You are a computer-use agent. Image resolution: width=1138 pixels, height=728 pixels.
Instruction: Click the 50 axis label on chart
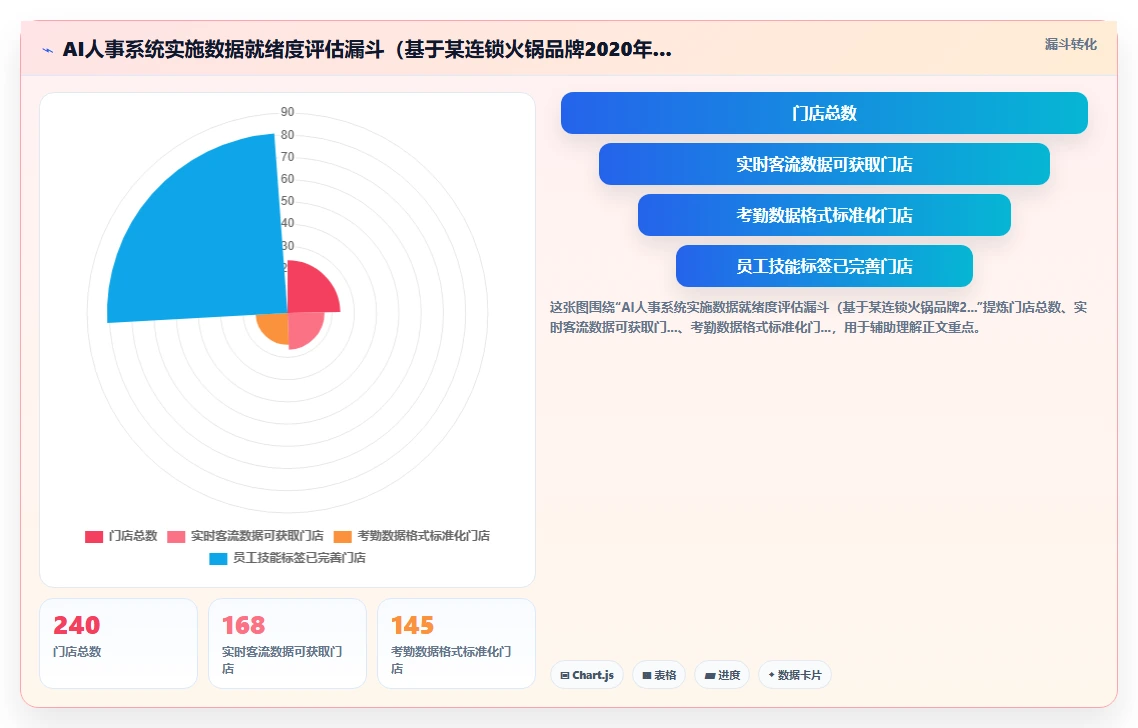287,201
